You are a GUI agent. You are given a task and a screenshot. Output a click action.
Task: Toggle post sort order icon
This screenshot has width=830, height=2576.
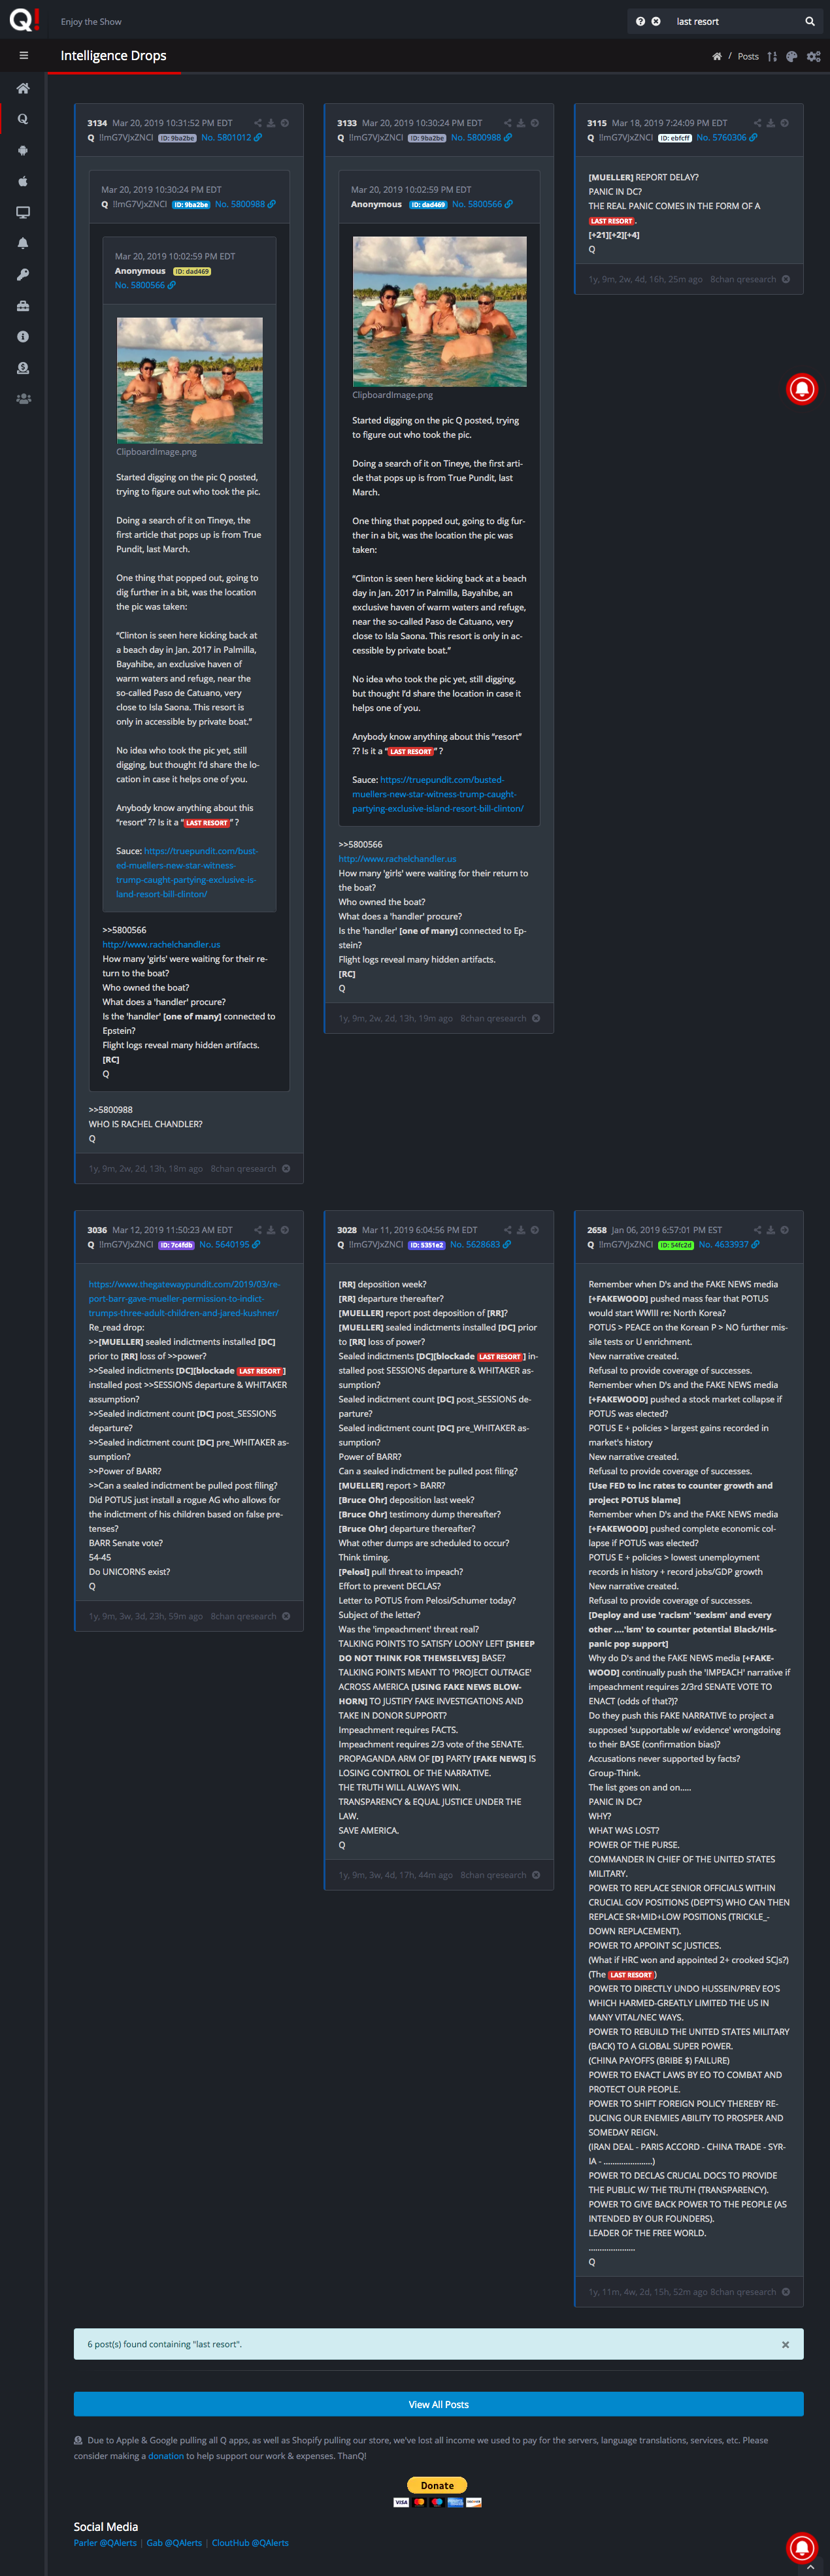pos(772,57)
